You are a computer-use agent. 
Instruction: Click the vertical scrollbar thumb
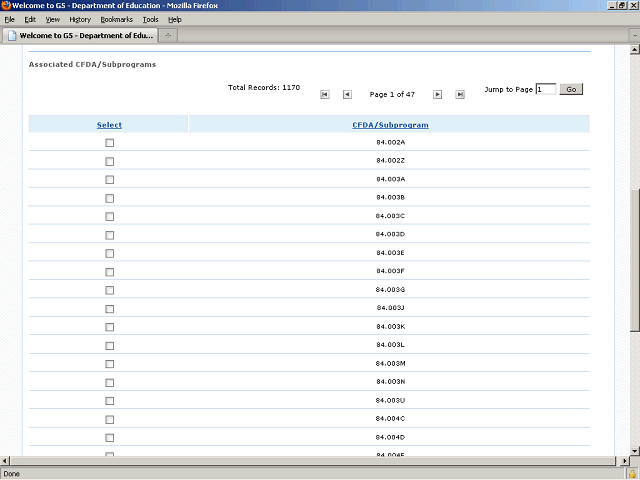(634, 260)
